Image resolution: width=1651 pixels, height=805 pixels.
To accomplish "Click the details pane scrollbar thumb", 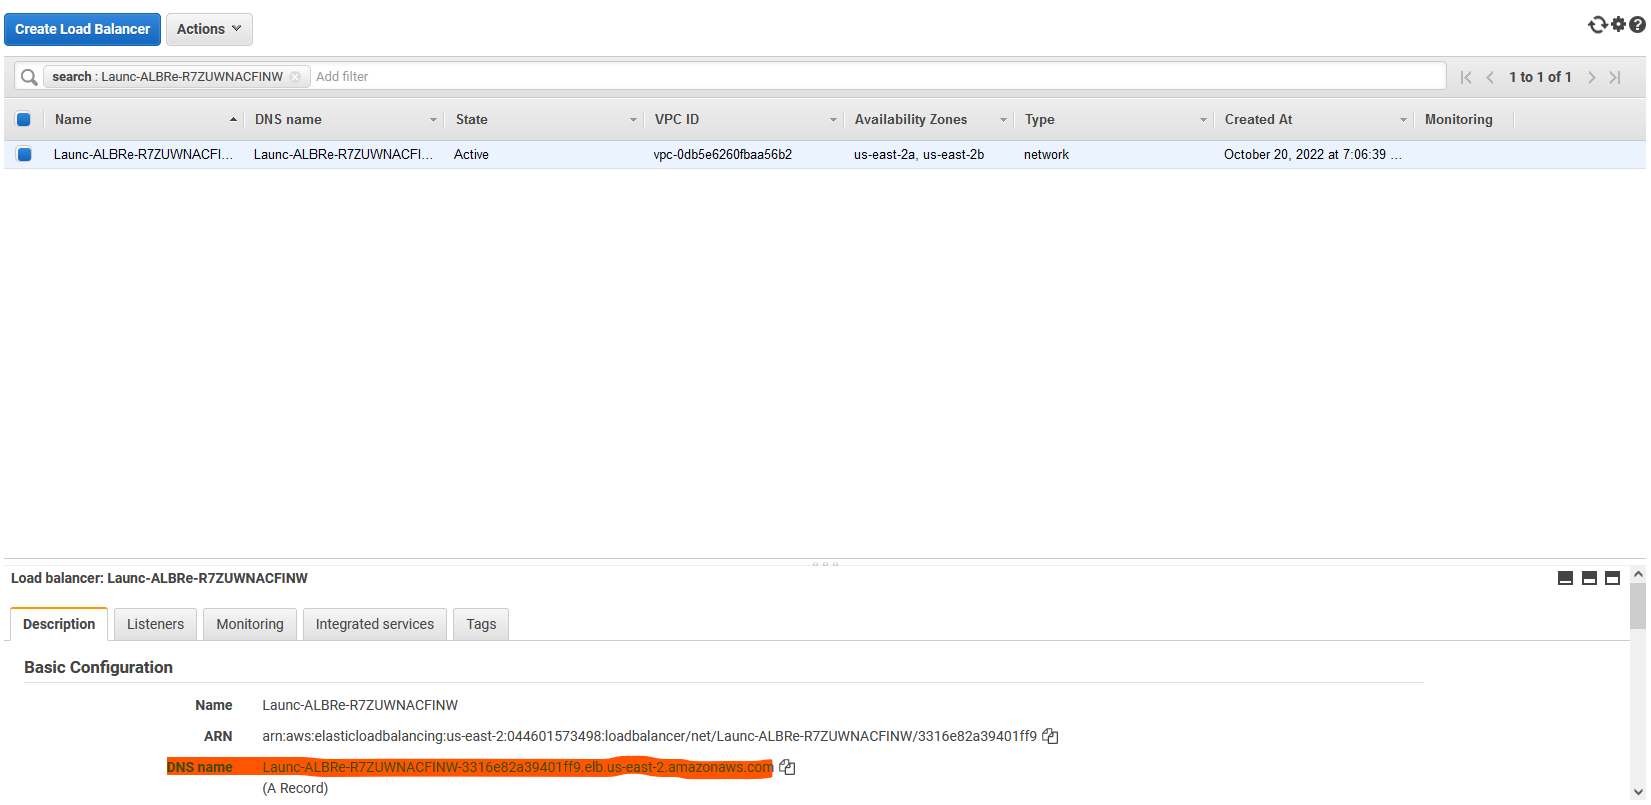I will 1638,607.
